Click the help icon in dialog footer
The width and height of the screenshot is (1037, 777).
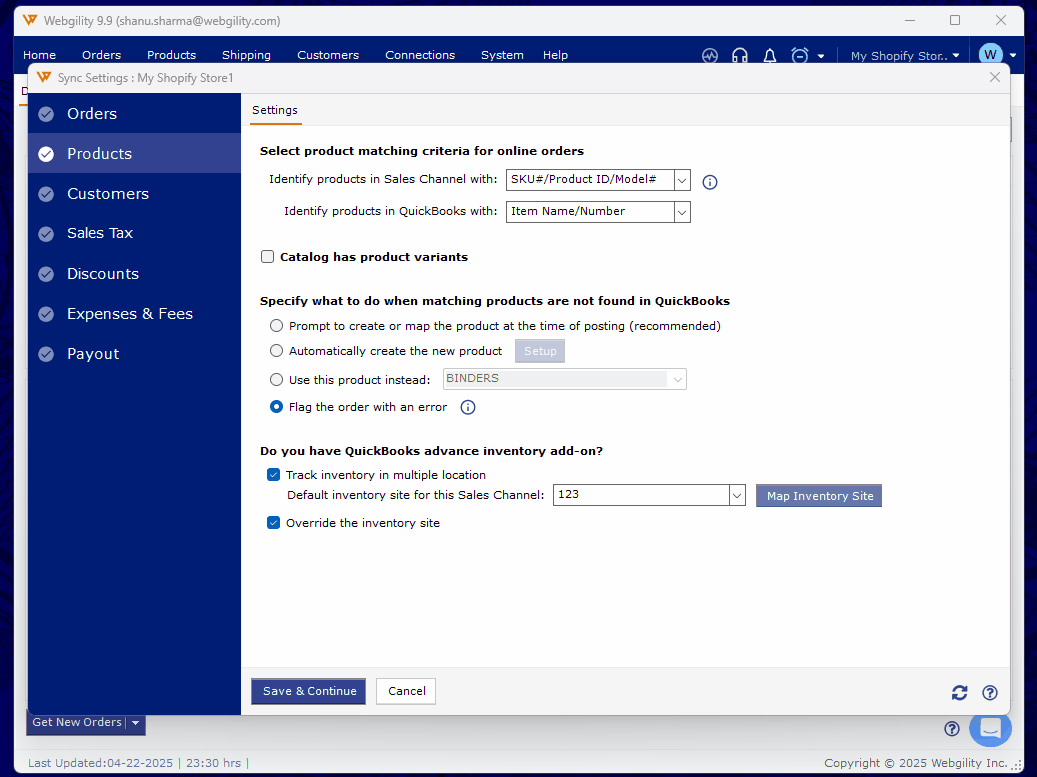990,693
